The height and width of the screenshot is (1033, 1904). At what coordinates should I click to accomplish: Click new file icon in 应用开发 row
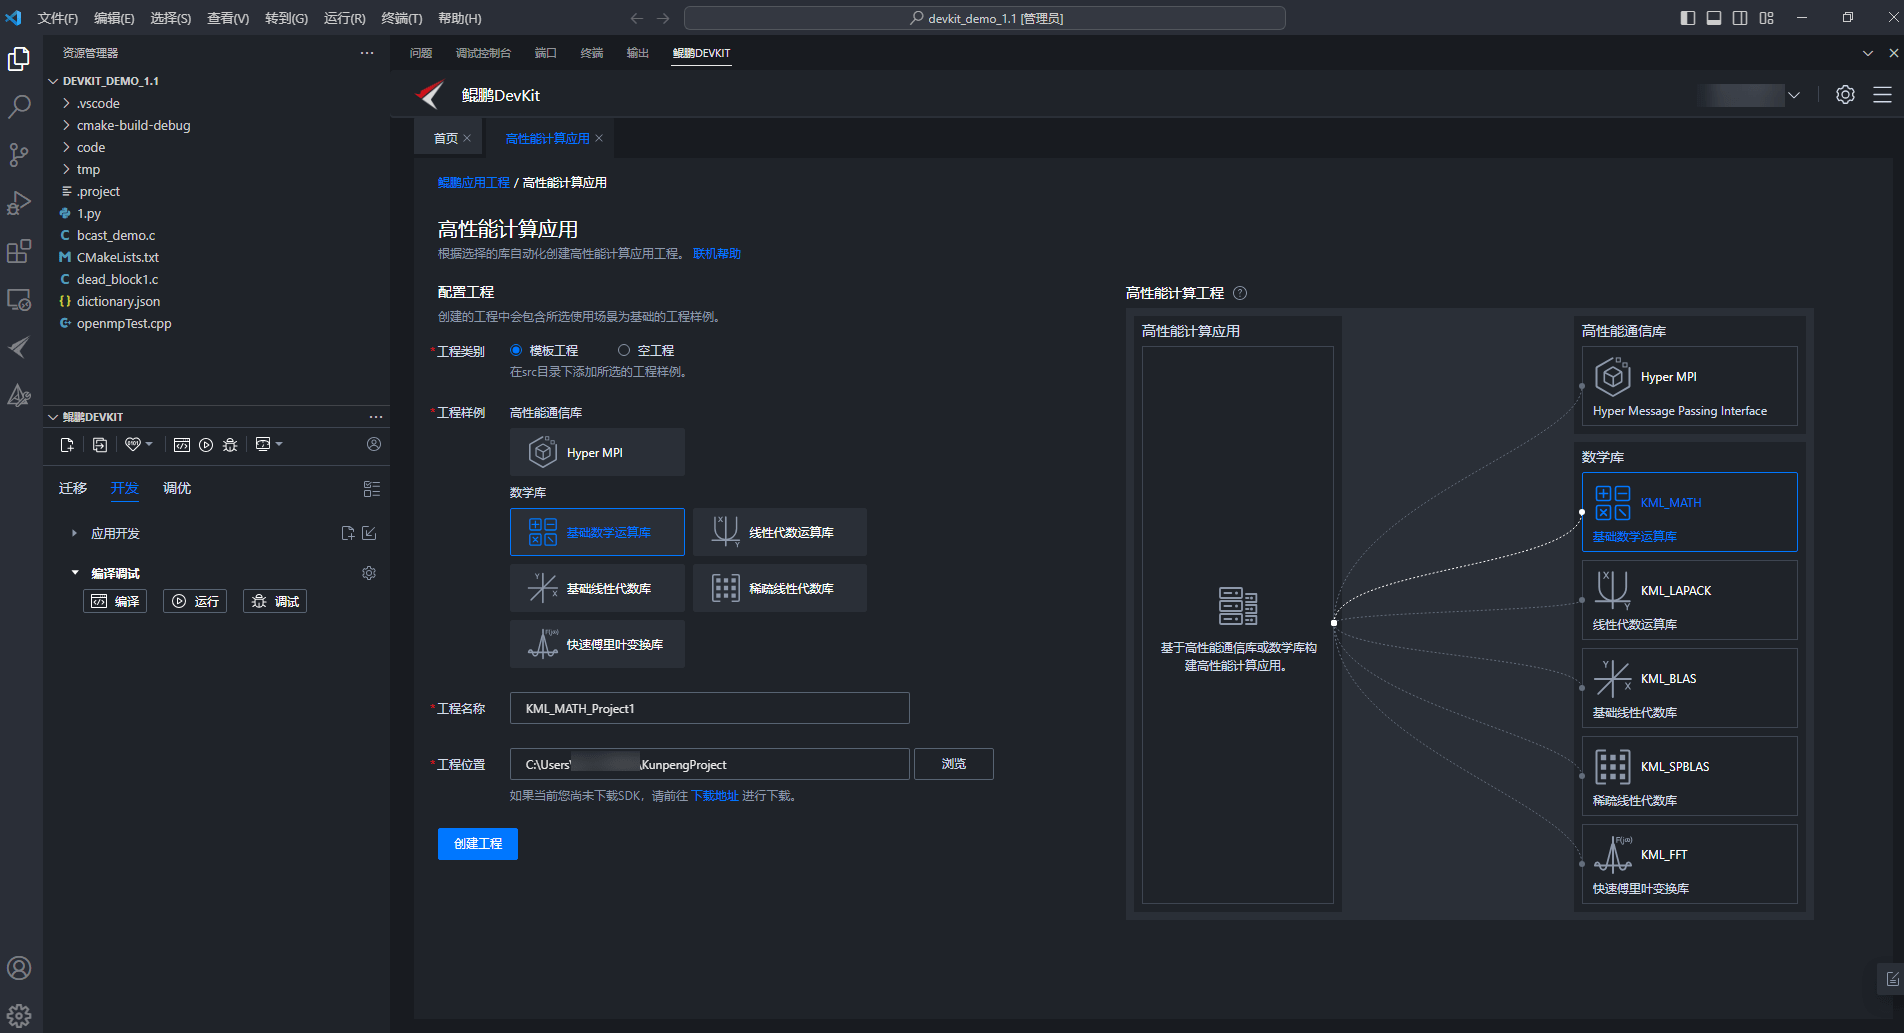[347, 533]
